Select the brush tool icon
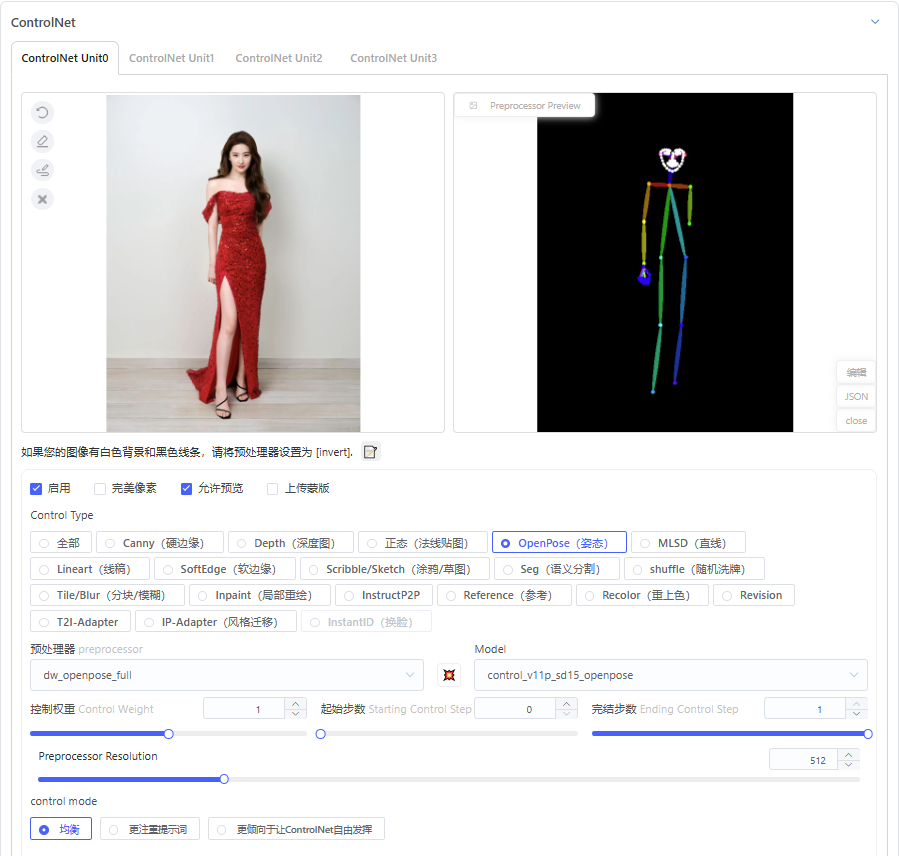Screen dimensions: 899x856 [x=42, y=170]
